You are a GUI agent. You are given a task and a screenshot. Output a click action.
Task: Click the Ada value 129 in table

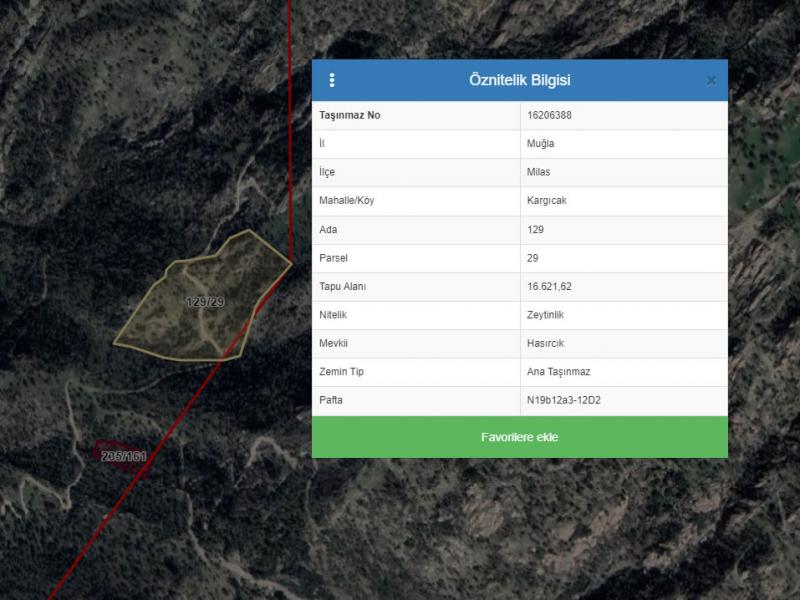(x=535, y=229)
